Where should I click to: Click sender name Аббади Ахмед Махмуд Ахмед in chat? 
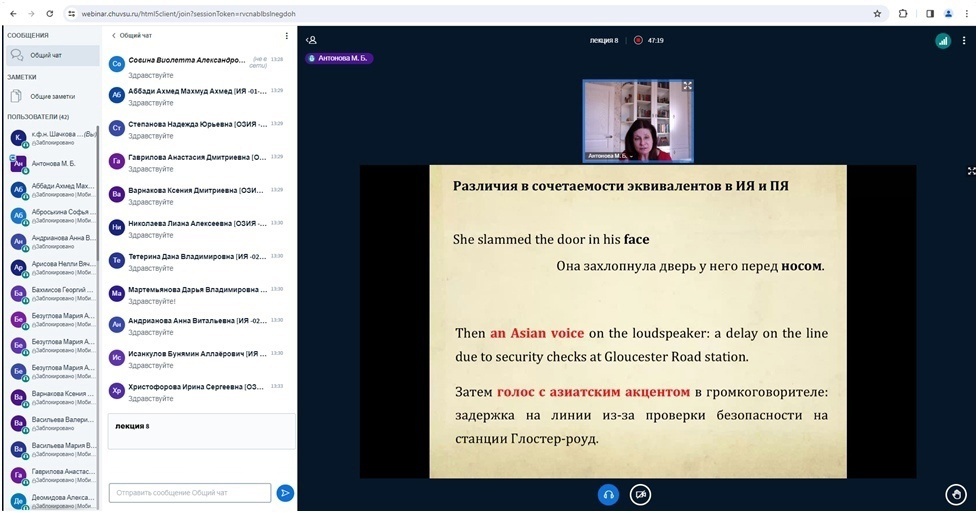tap(197, 91)
